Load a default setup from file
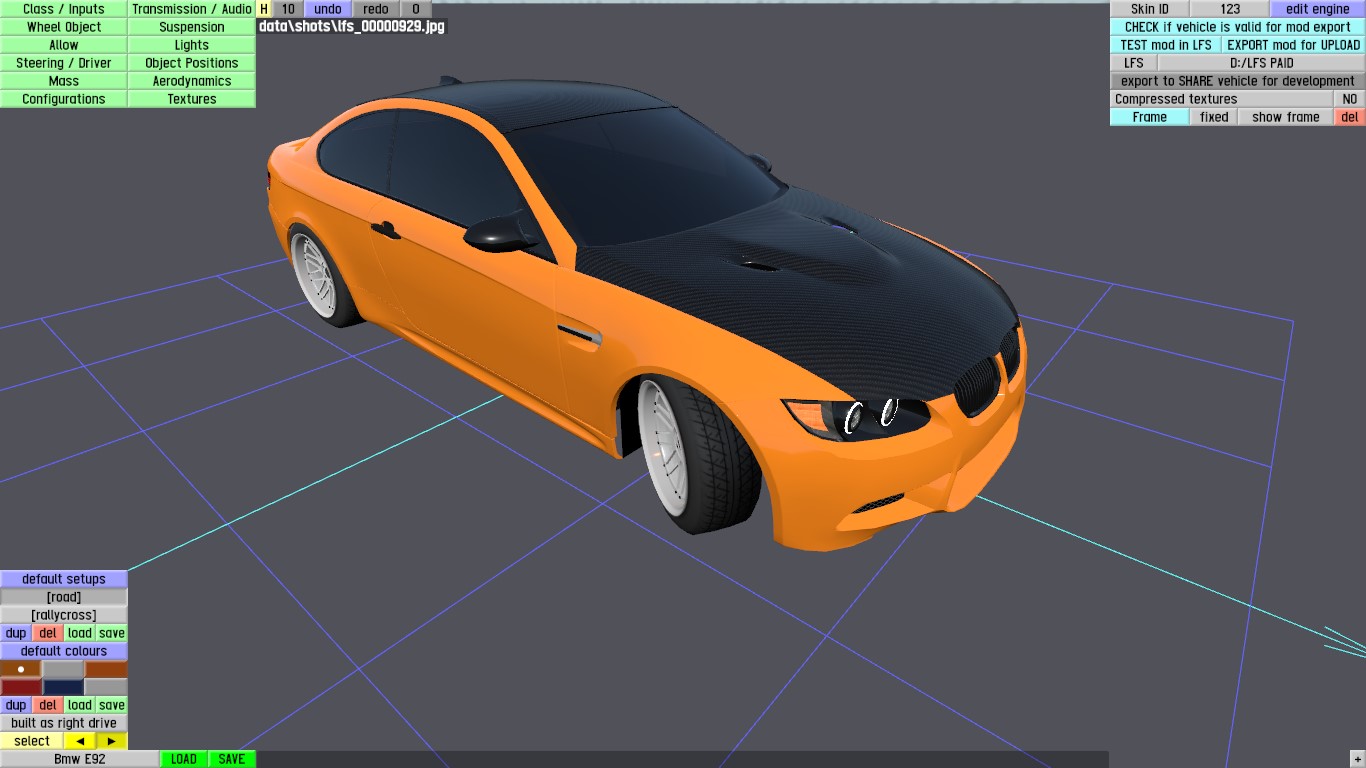The width and height of the screenshot is (1366, 768). coord(80,633)
